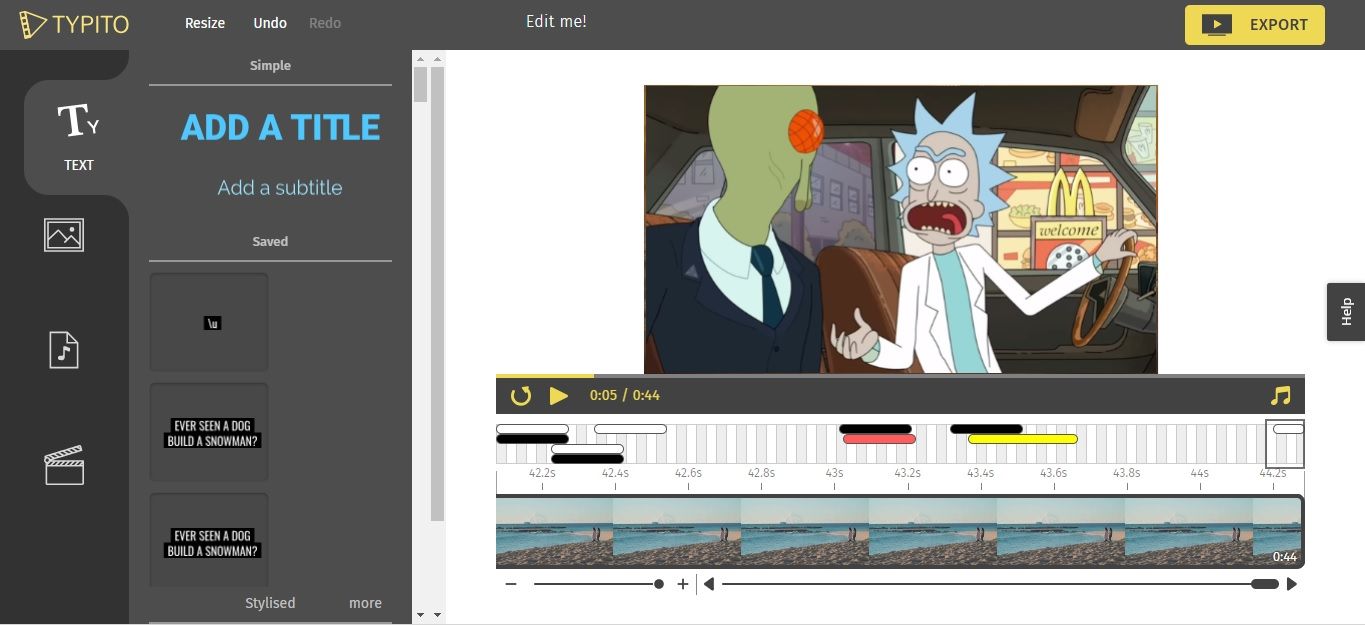Viewport: 1365px width, 625px height.
Task: Insert the 'ADD A TITLE' text template
Action: (x=280, y=127)
